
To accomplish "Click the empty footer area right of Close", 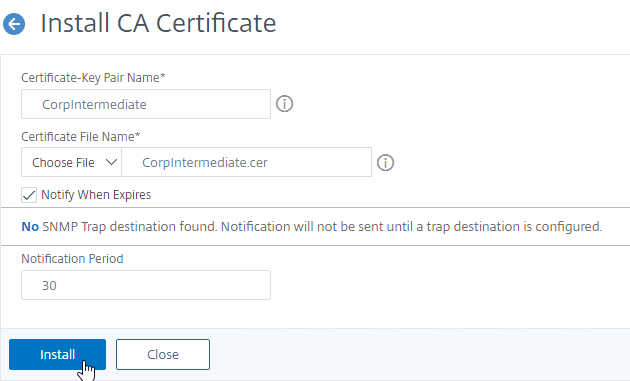I will (418, 354).
